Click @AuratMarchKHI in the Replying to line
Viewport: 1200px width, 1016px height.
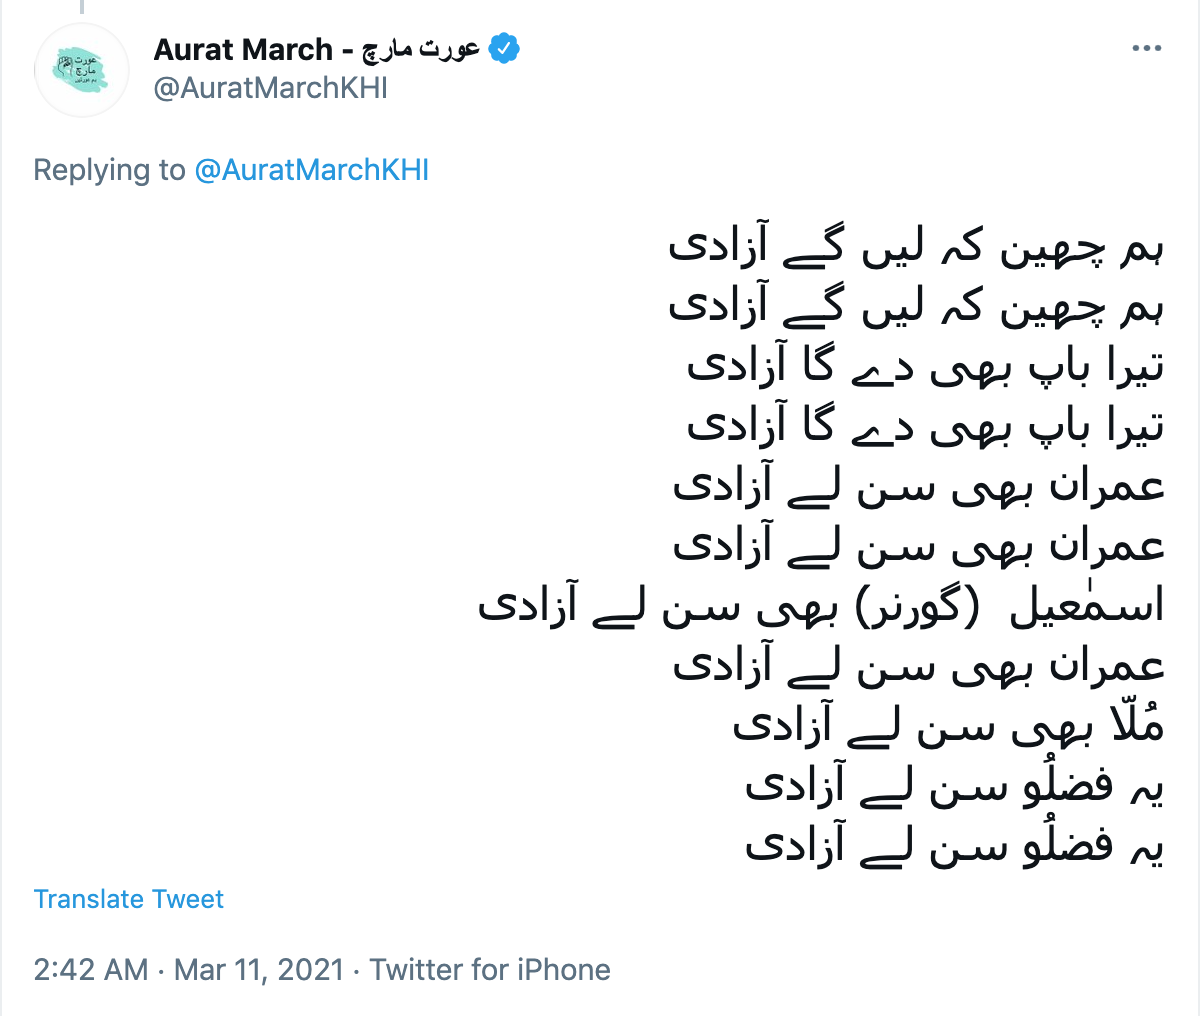[311, 170]
